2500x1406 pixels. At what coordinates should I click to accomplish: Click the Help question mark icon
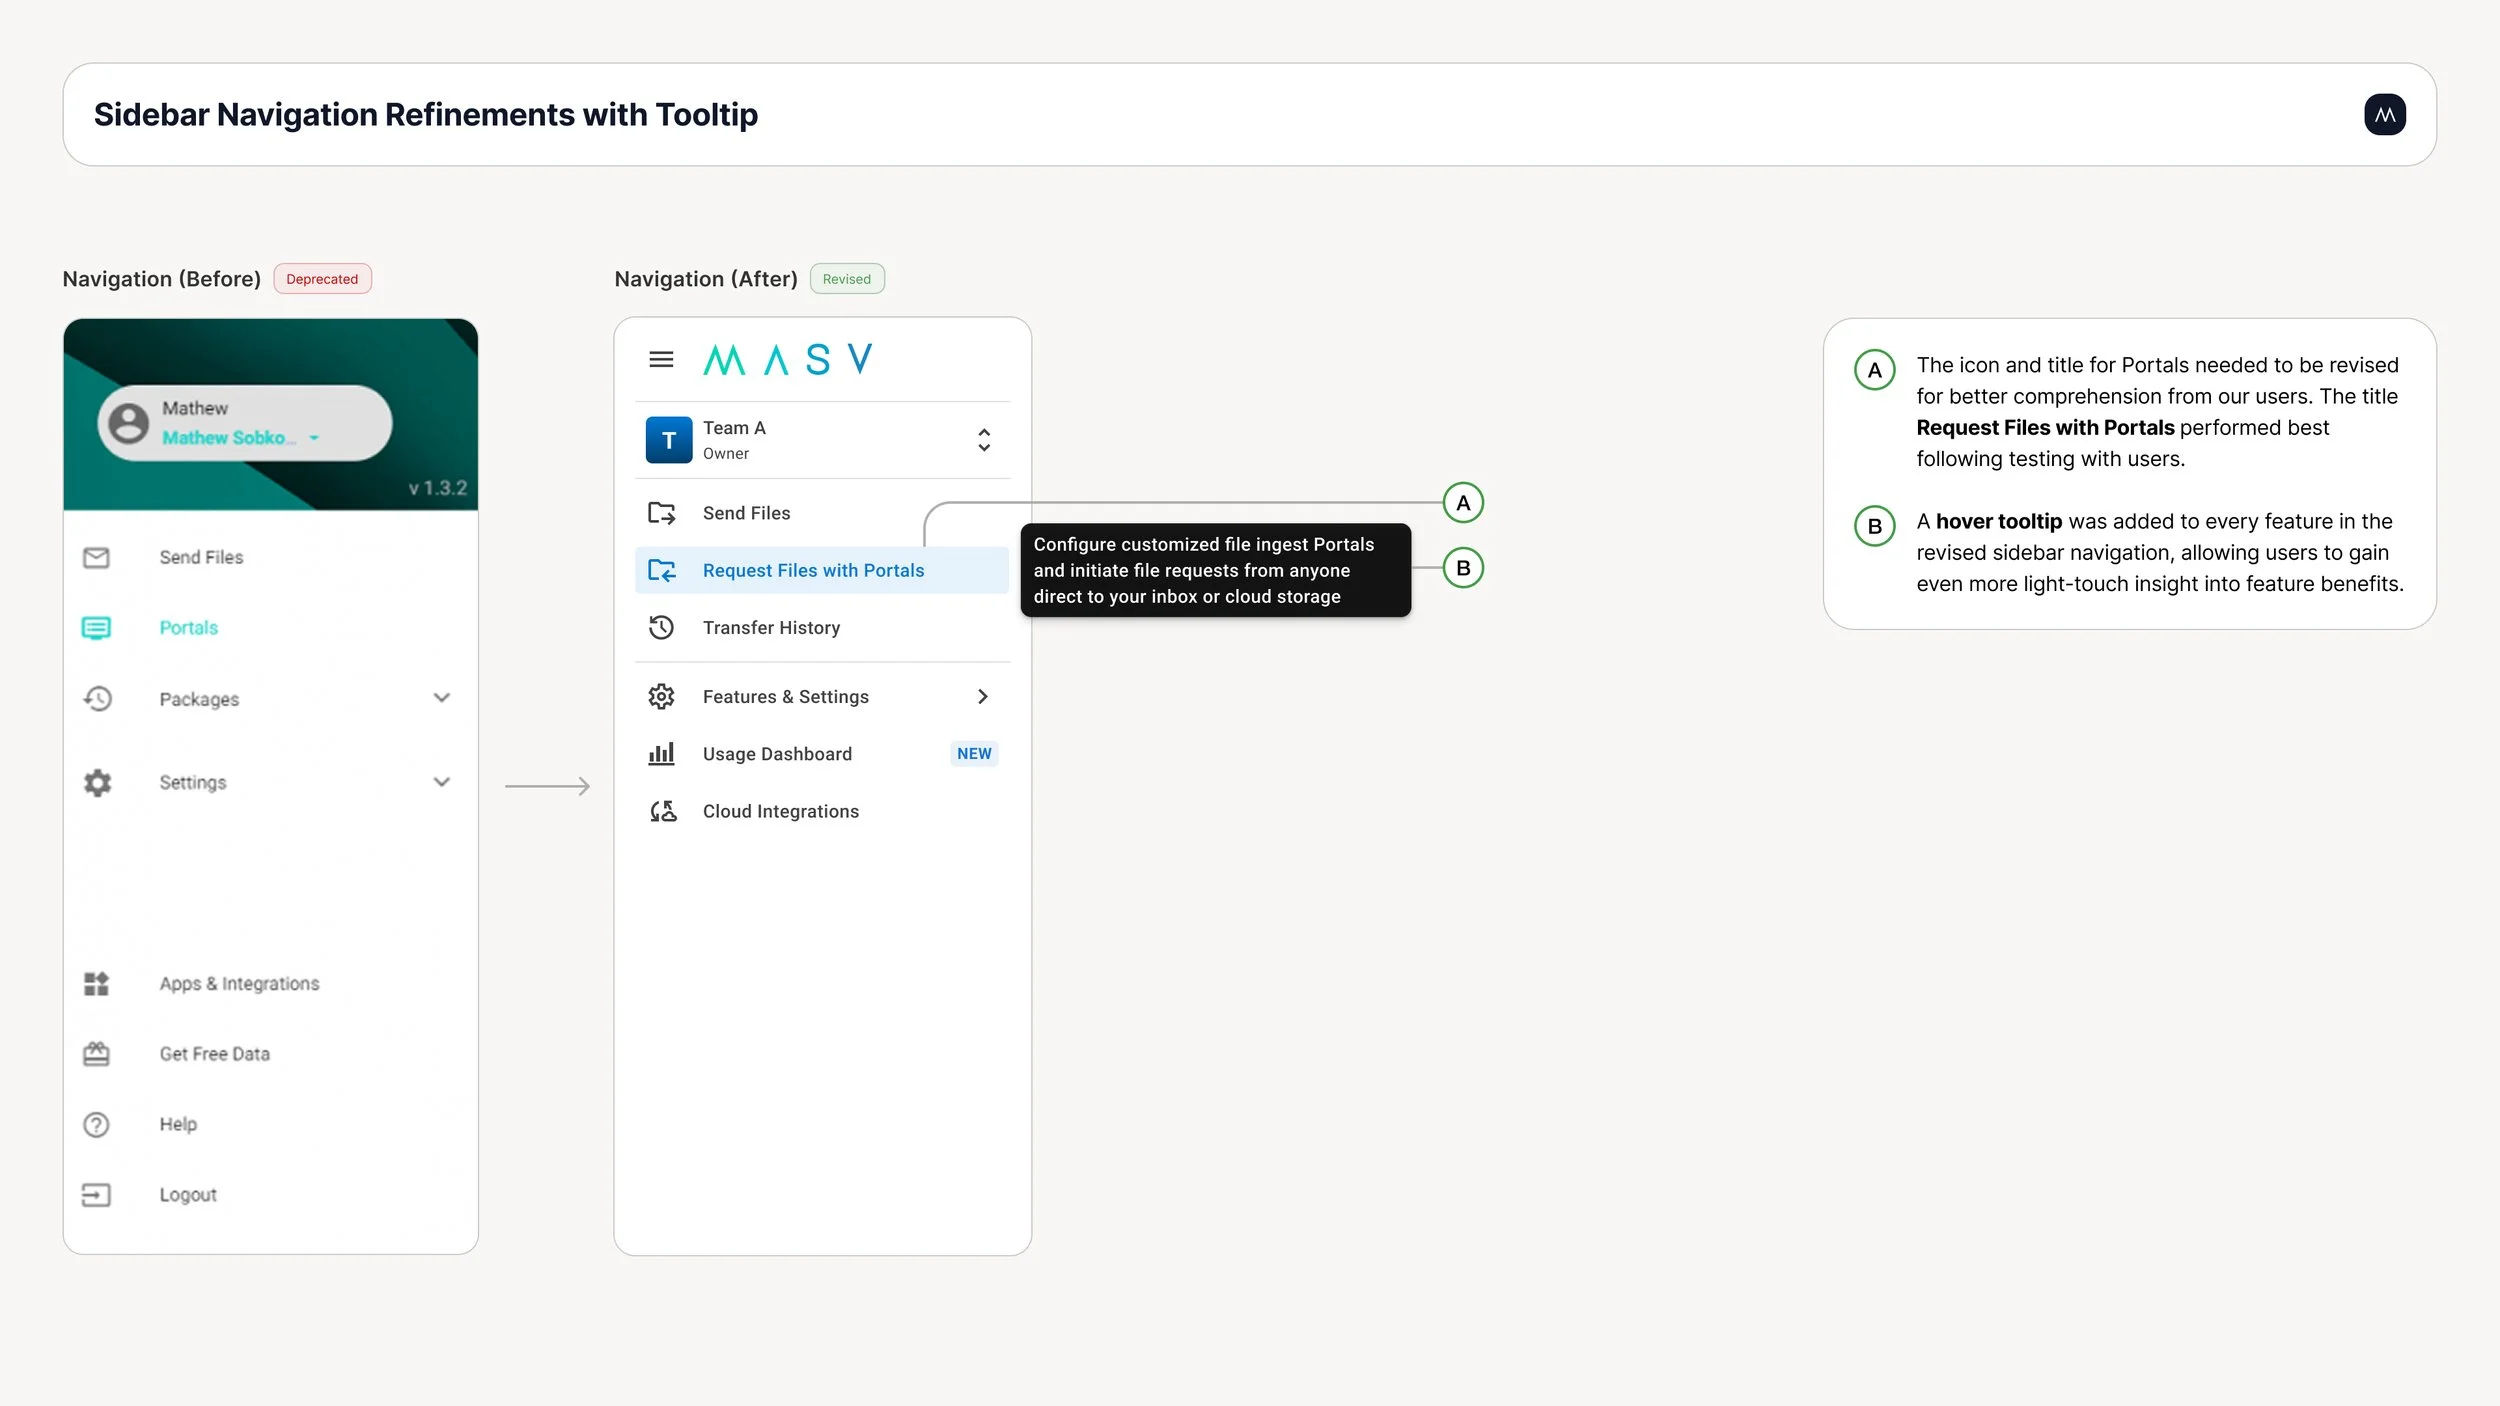coord(96,1124)
